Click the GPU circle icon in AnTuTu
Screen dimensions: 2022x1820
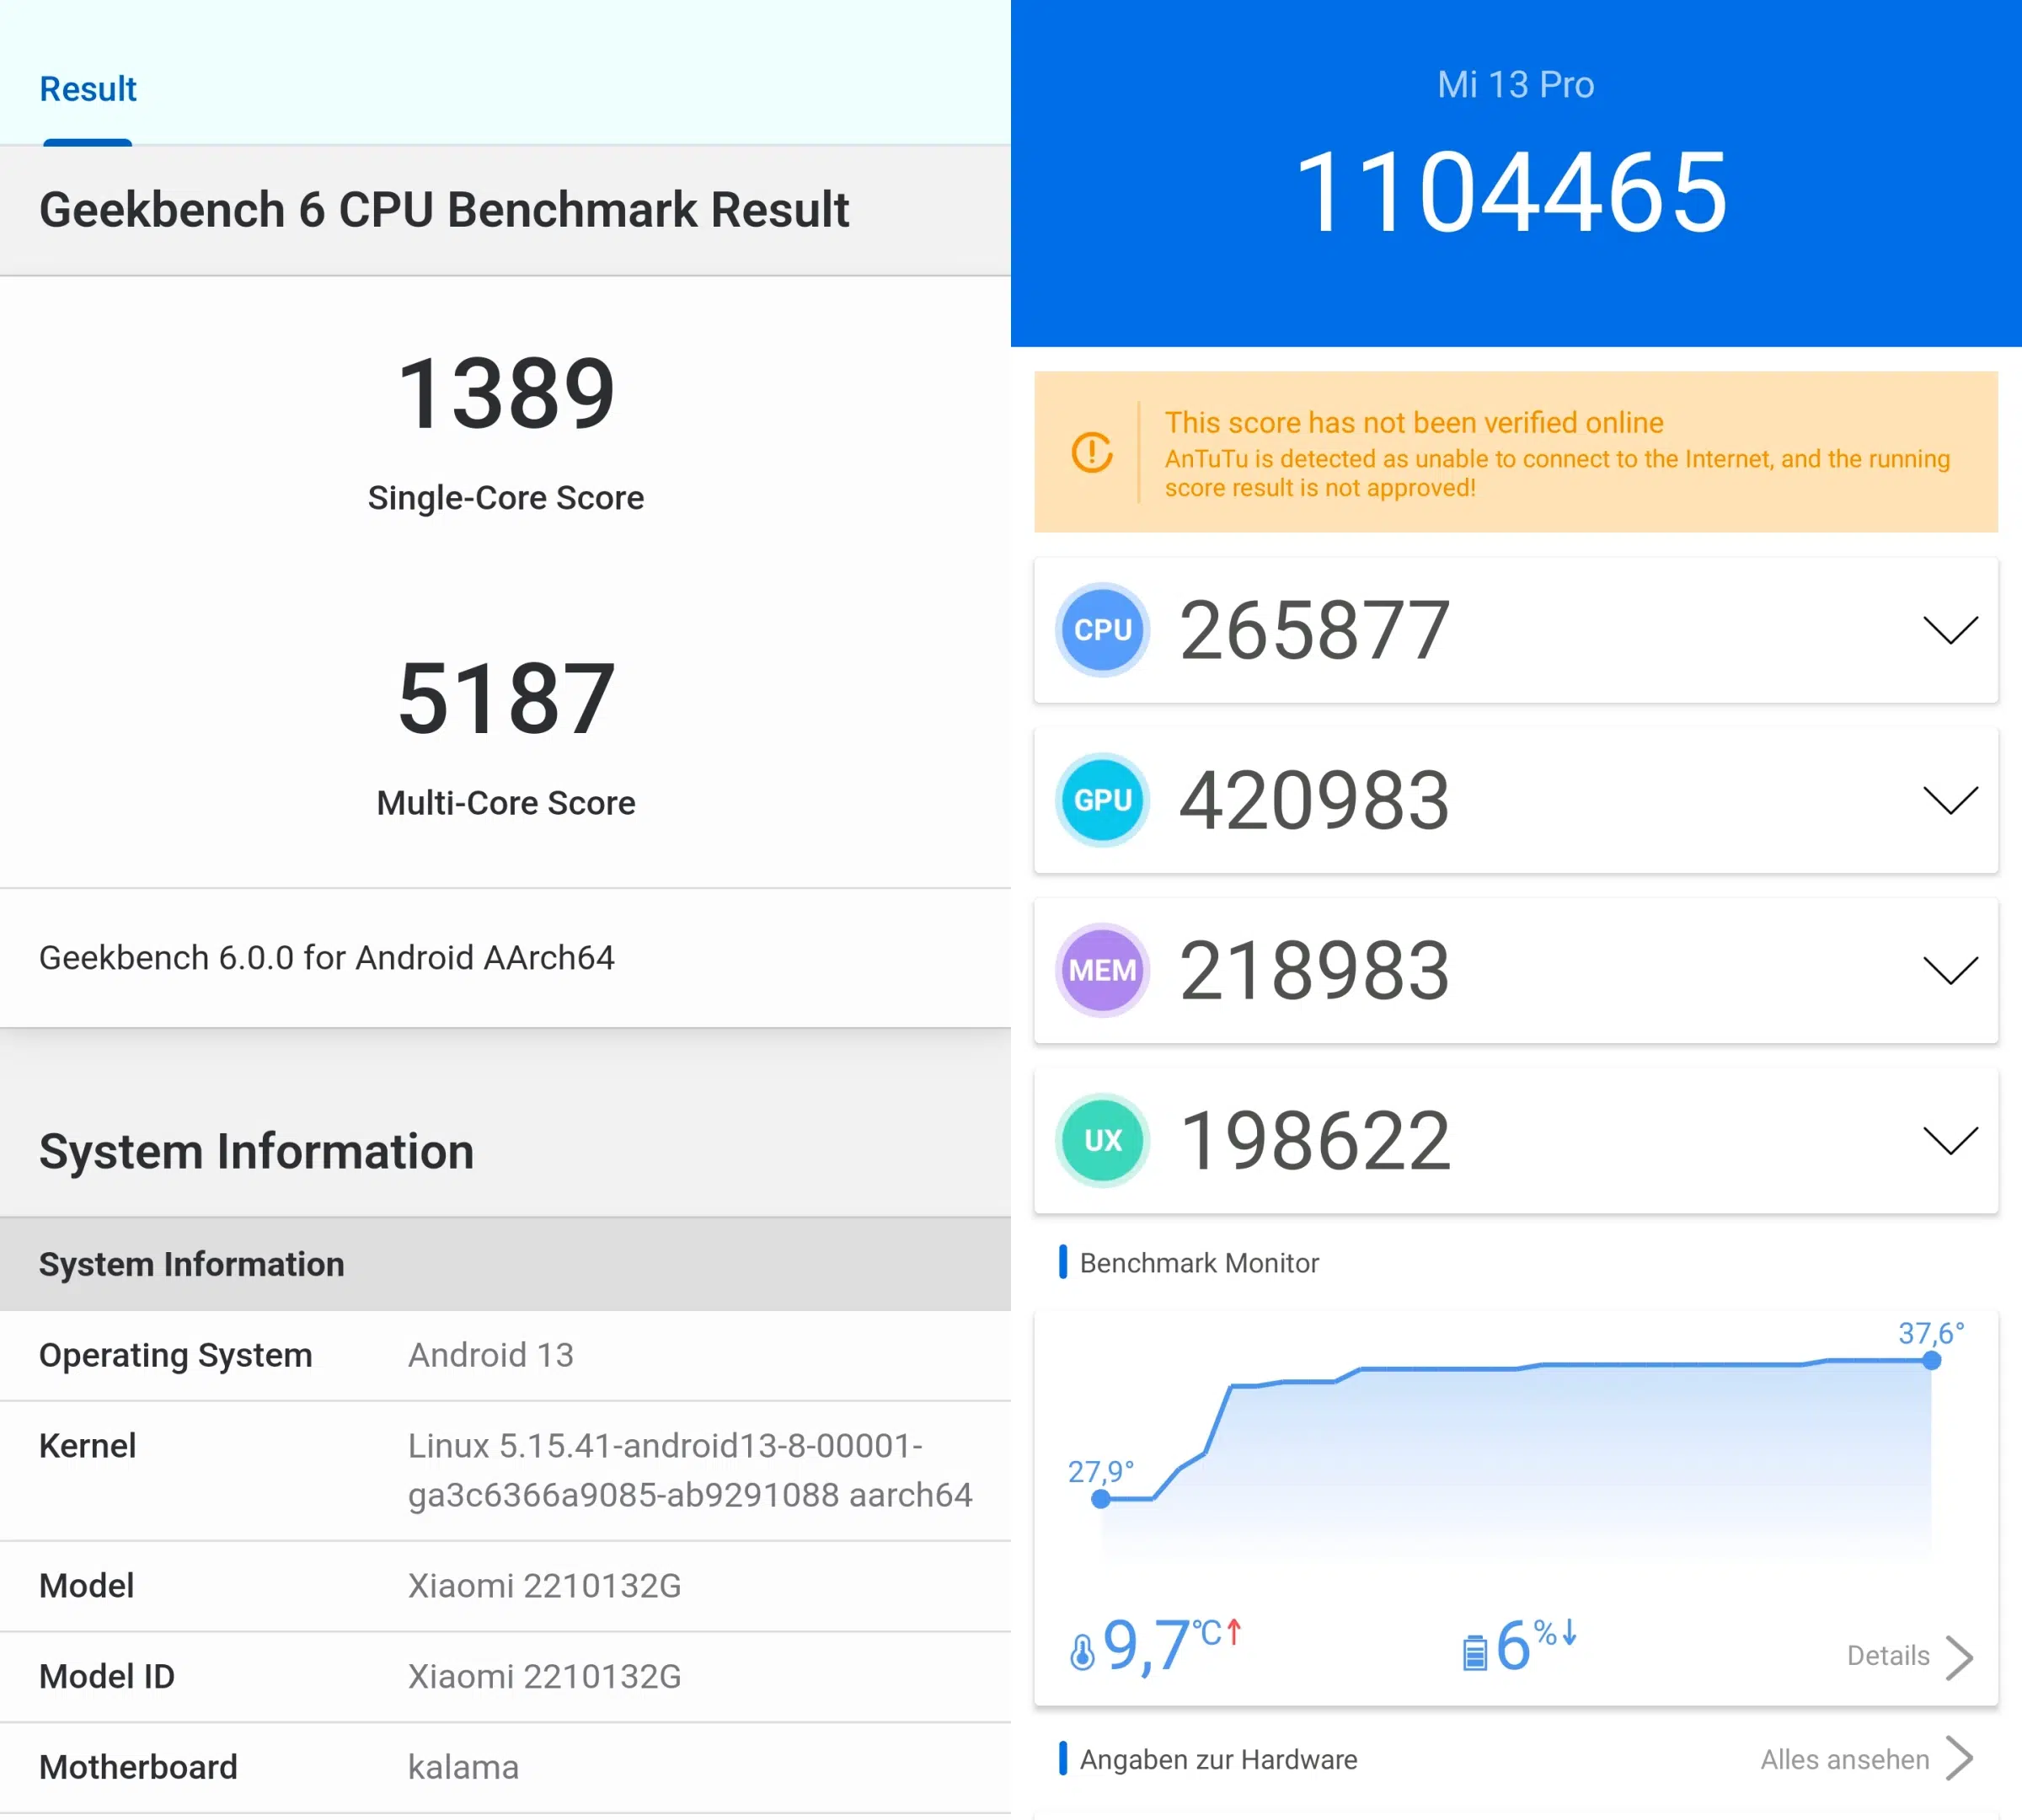(1102, 800)
